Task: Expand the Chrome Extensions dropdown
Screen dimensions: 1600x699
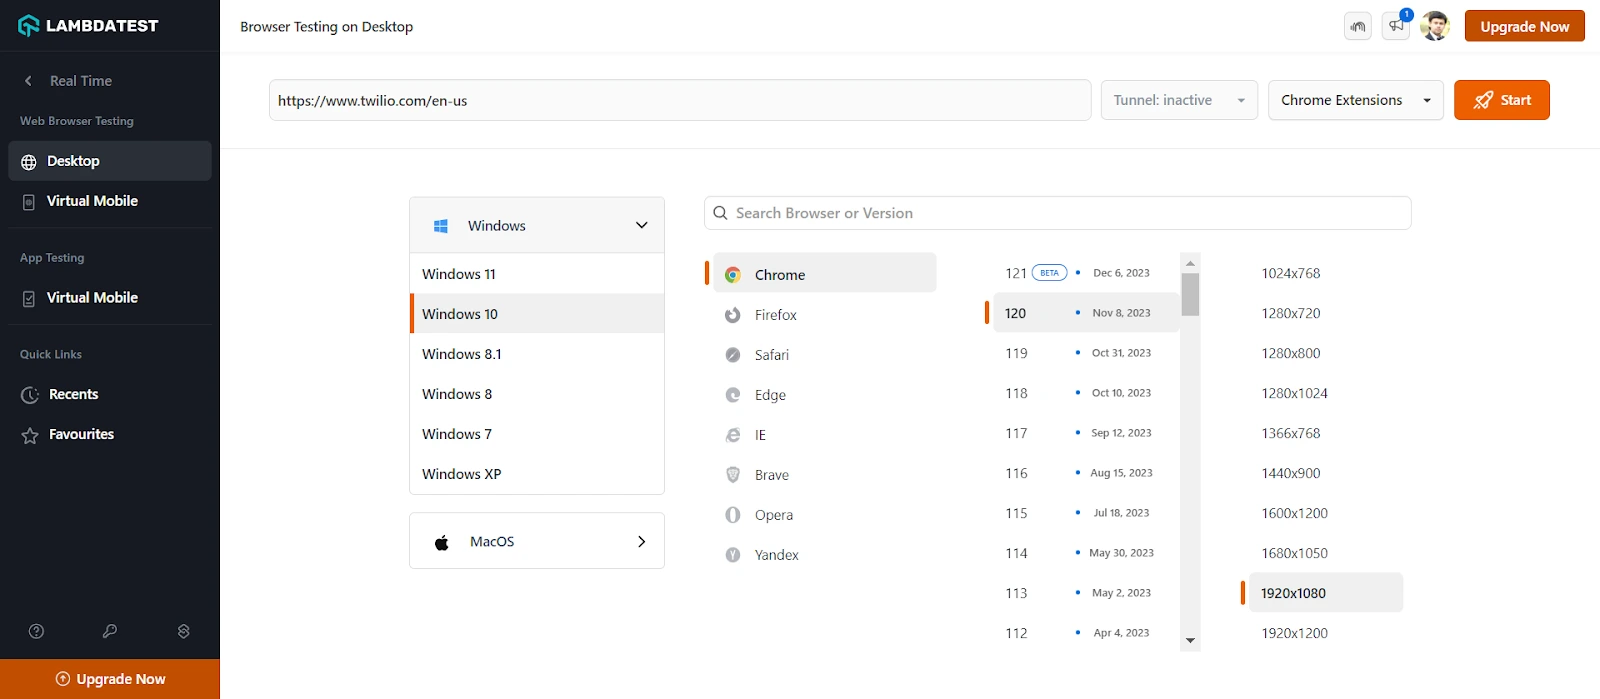Action: (1355, 100)
